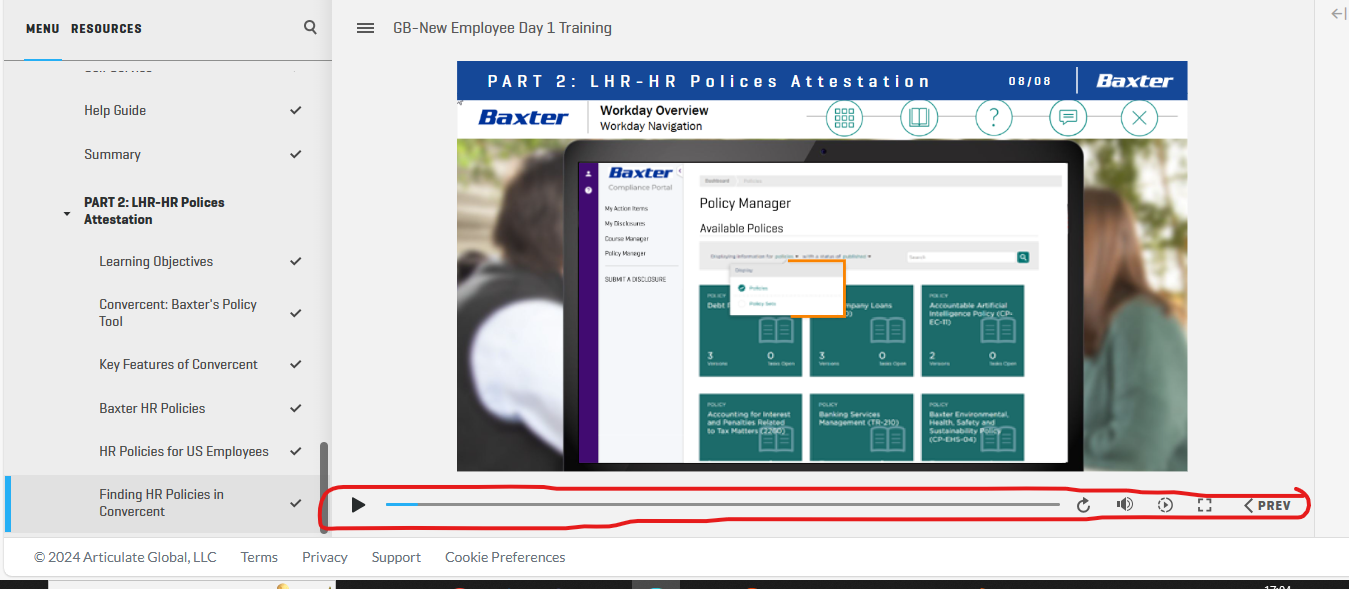Viewport: 1349px width, 589px height.
Task: Mute audio with the volume icon
Action: point(1124,504)
